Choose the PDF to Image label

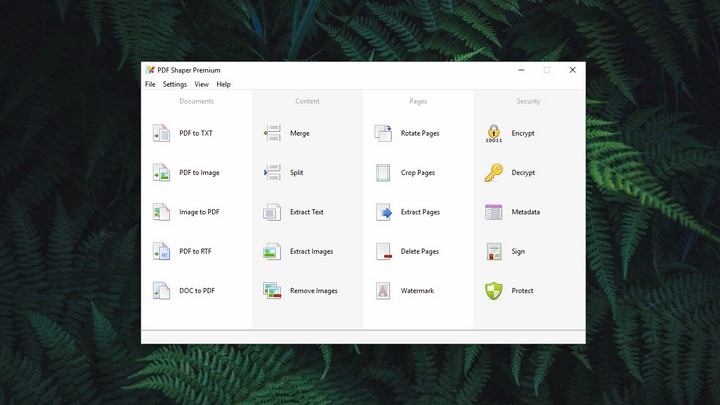coord(199,173)
